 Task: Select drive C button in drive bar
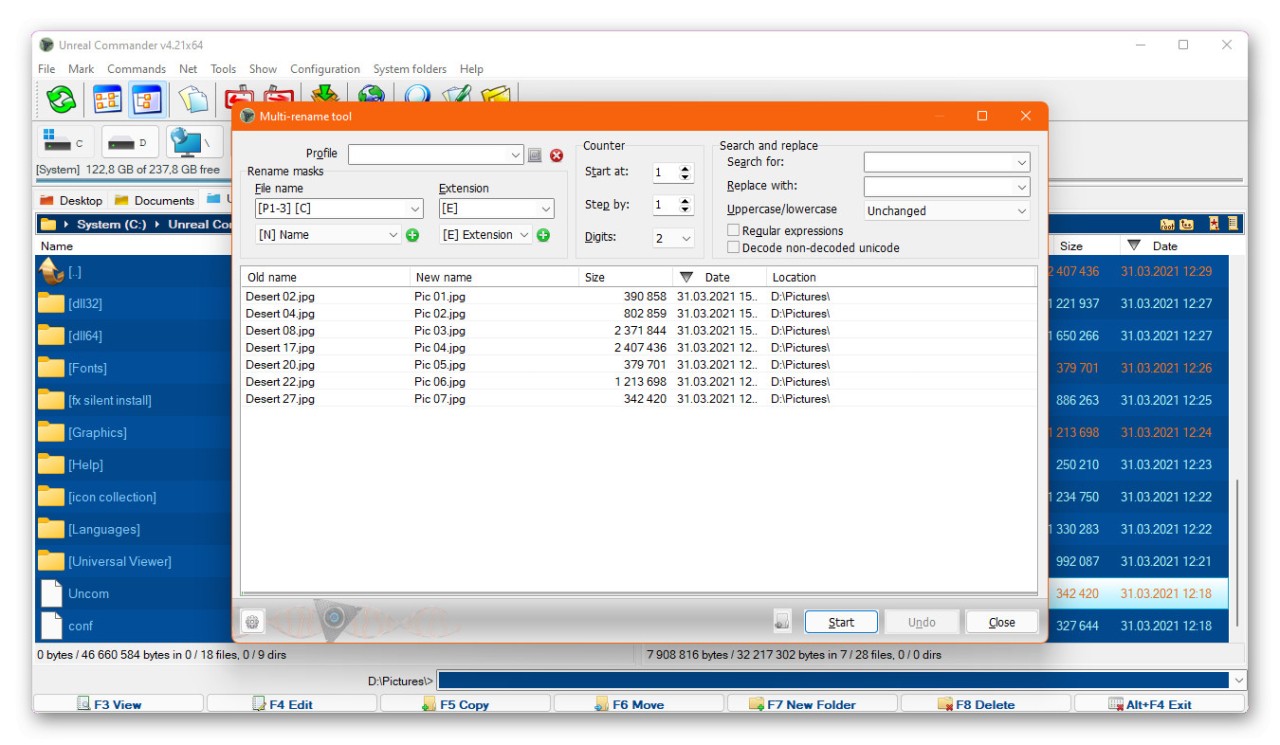[x=64, y=142]
